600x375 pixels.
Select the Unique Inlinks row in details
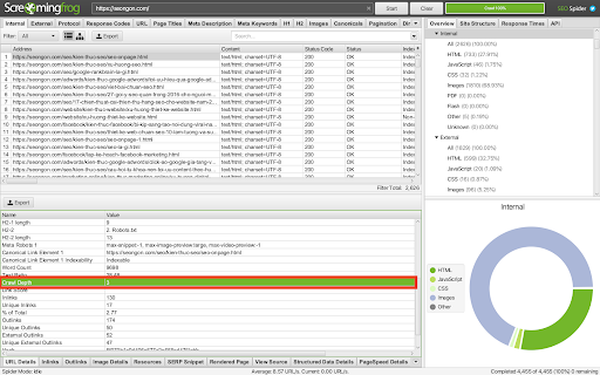coord(209,305)
